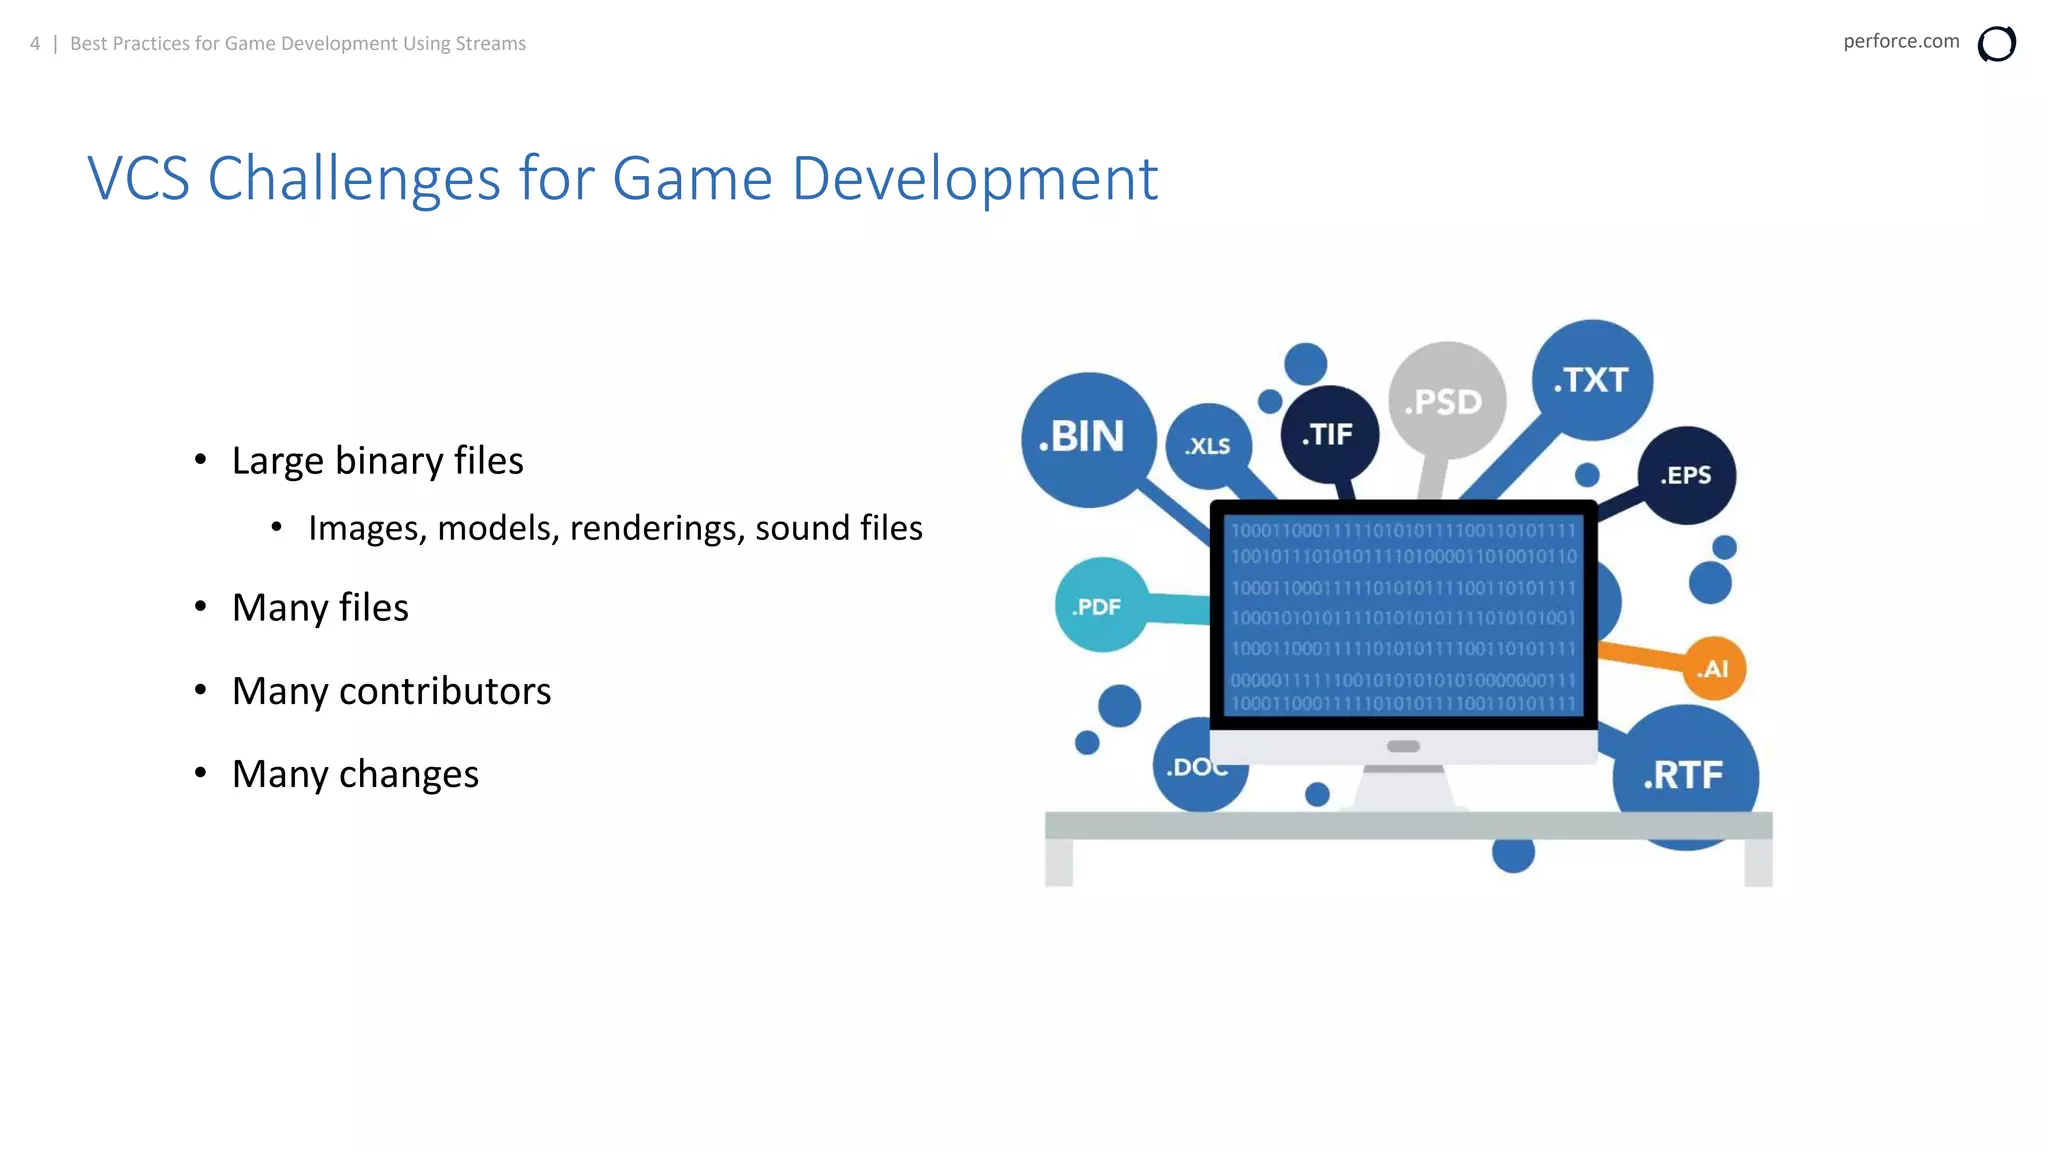This screenshot has width=2048, height=1152.
Task: Click the .RTF file type bubble
Action: 1684,774
